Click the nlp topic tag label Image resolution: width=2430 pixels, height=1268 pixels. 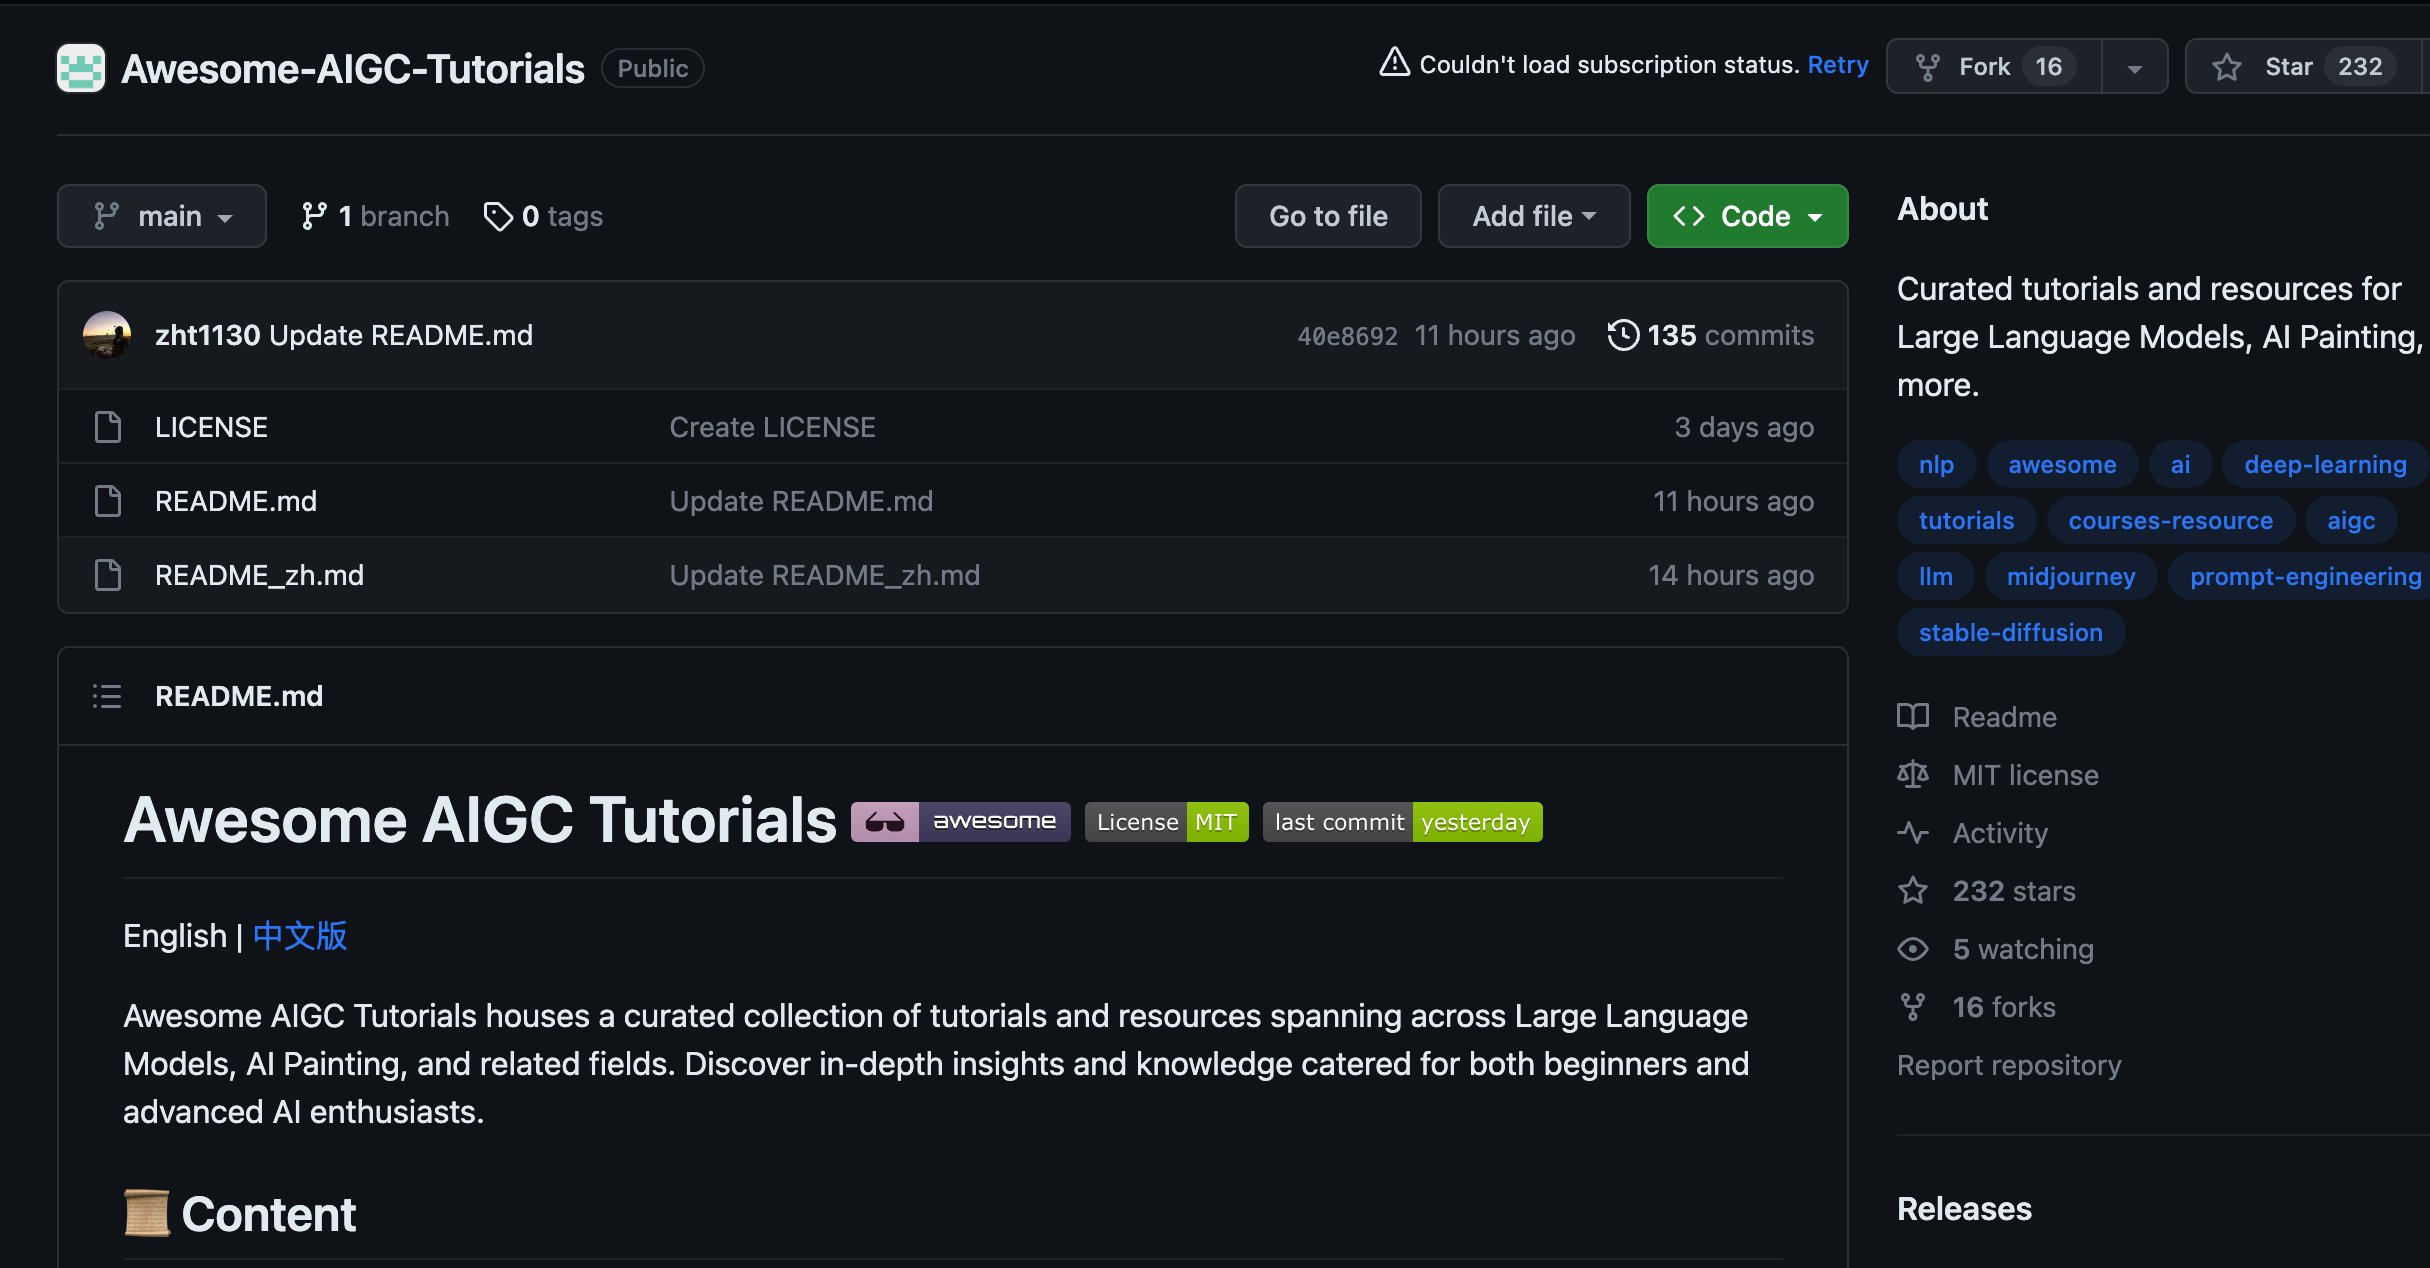pos(1937,463)
